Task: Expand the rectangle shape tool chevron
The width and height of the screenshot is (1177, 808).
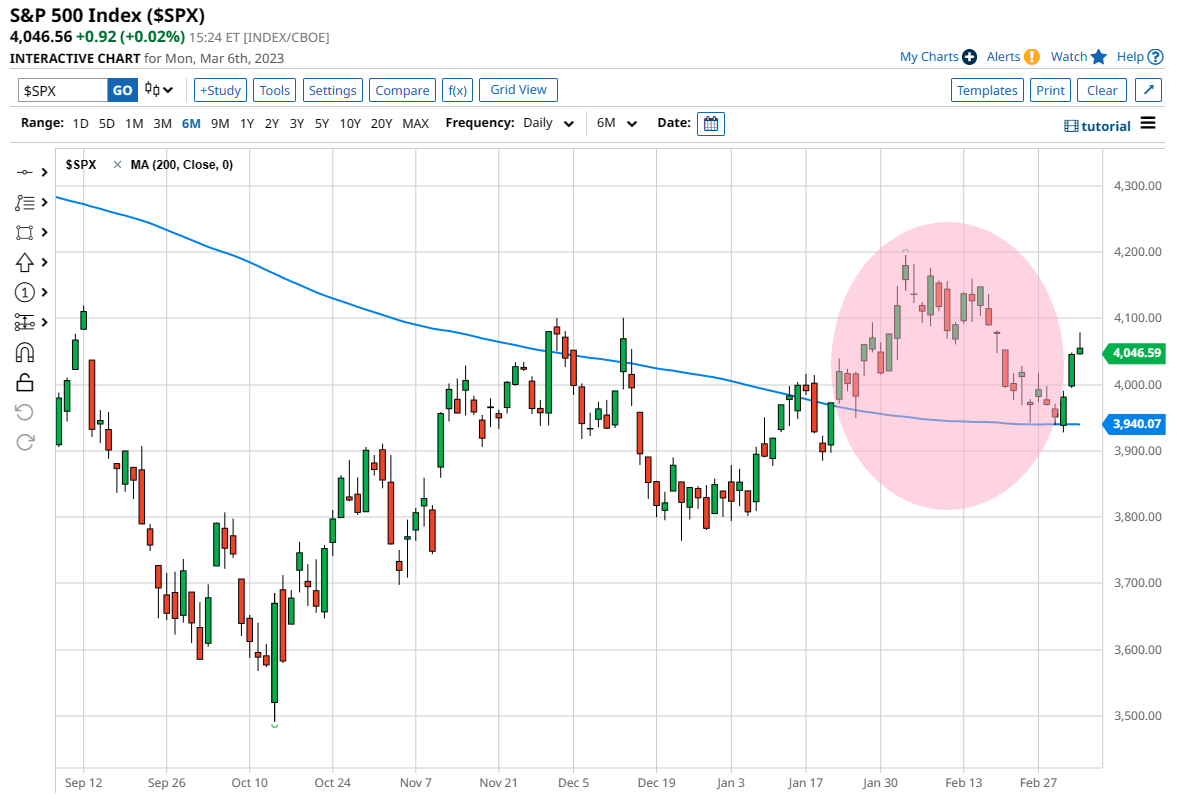Action: coord(44,233)
